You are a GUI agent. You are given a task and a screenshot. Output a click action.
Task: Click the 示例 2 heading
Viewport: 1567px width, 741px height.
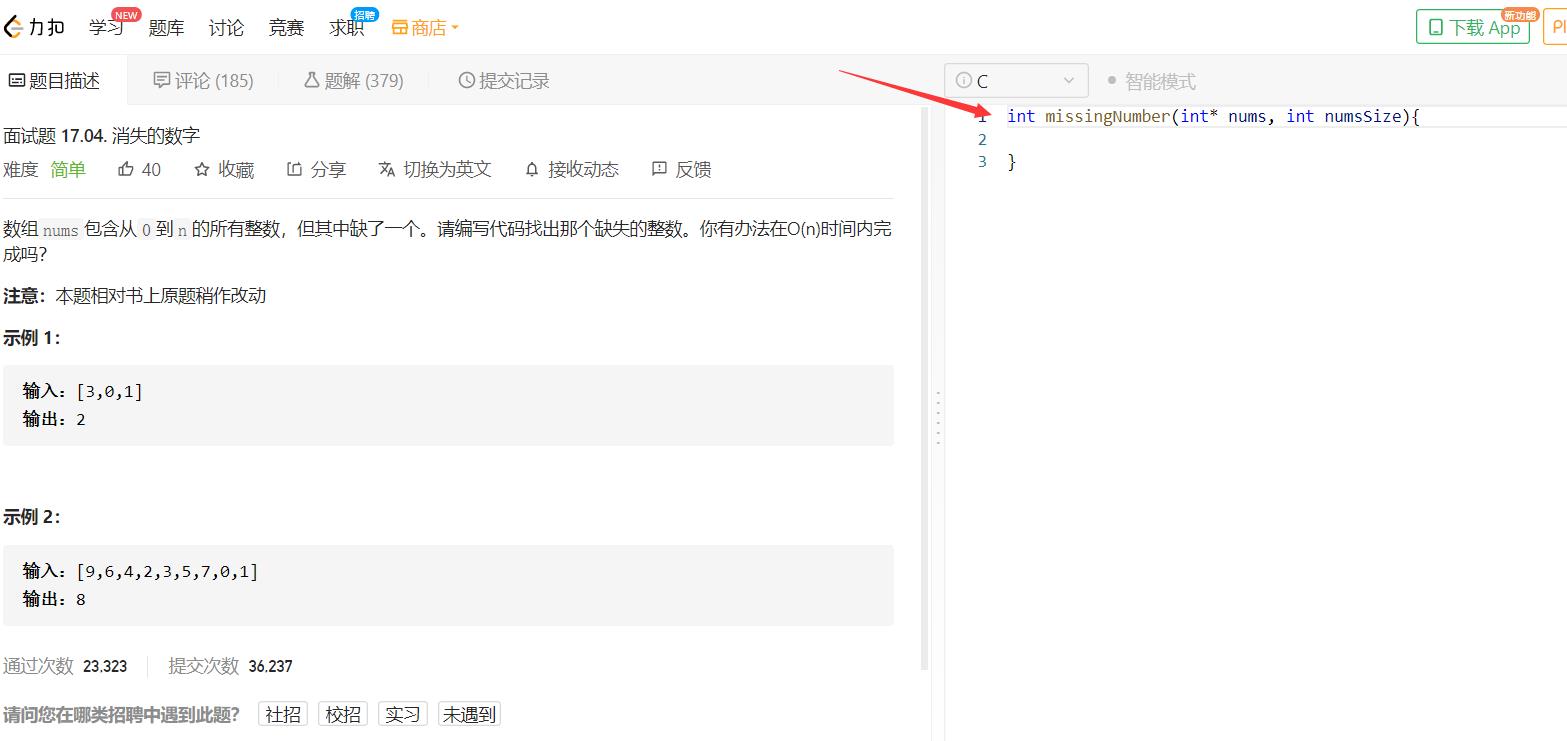[x=32, y=517]
